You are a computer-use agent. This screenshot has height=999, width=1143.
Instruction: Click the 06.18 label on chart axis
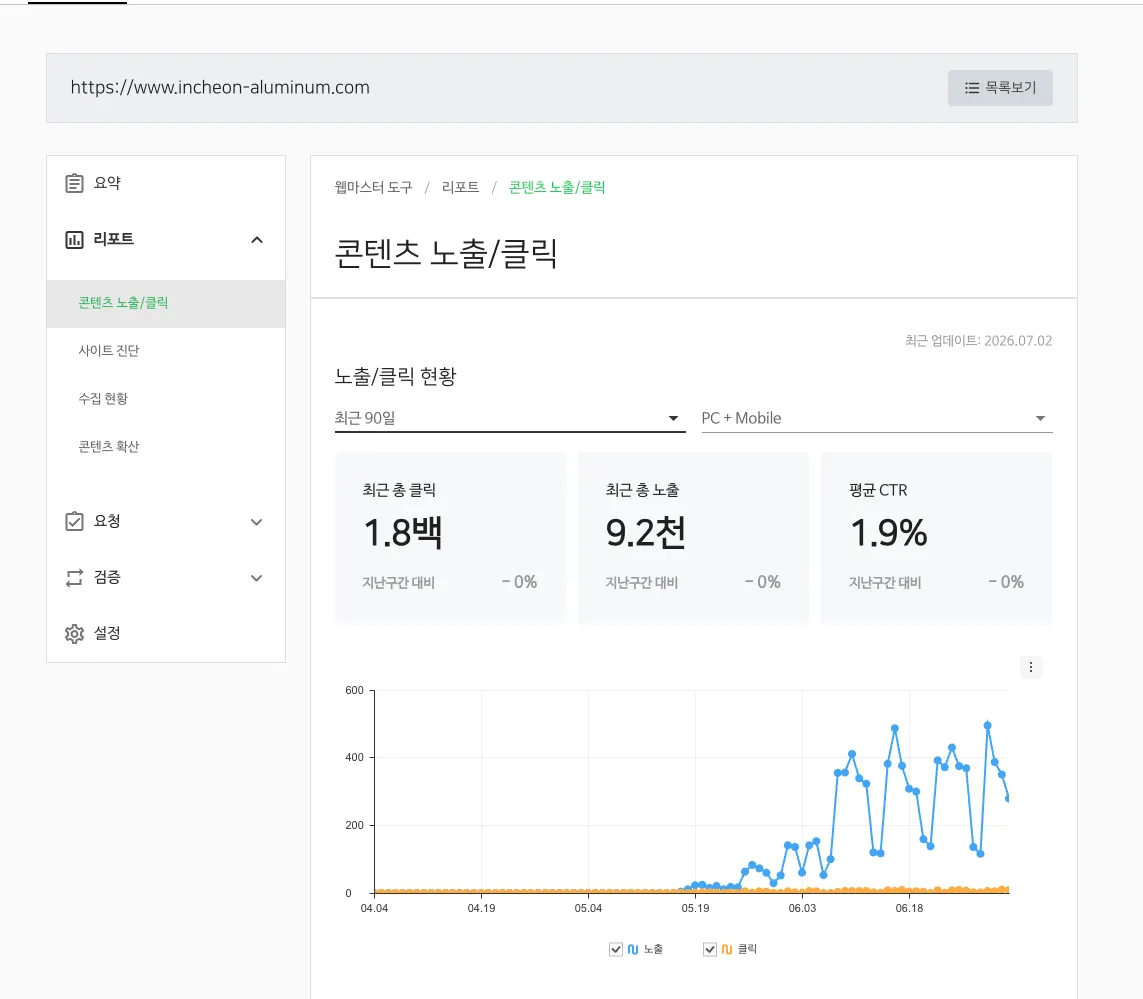click(x=909, y=909)
